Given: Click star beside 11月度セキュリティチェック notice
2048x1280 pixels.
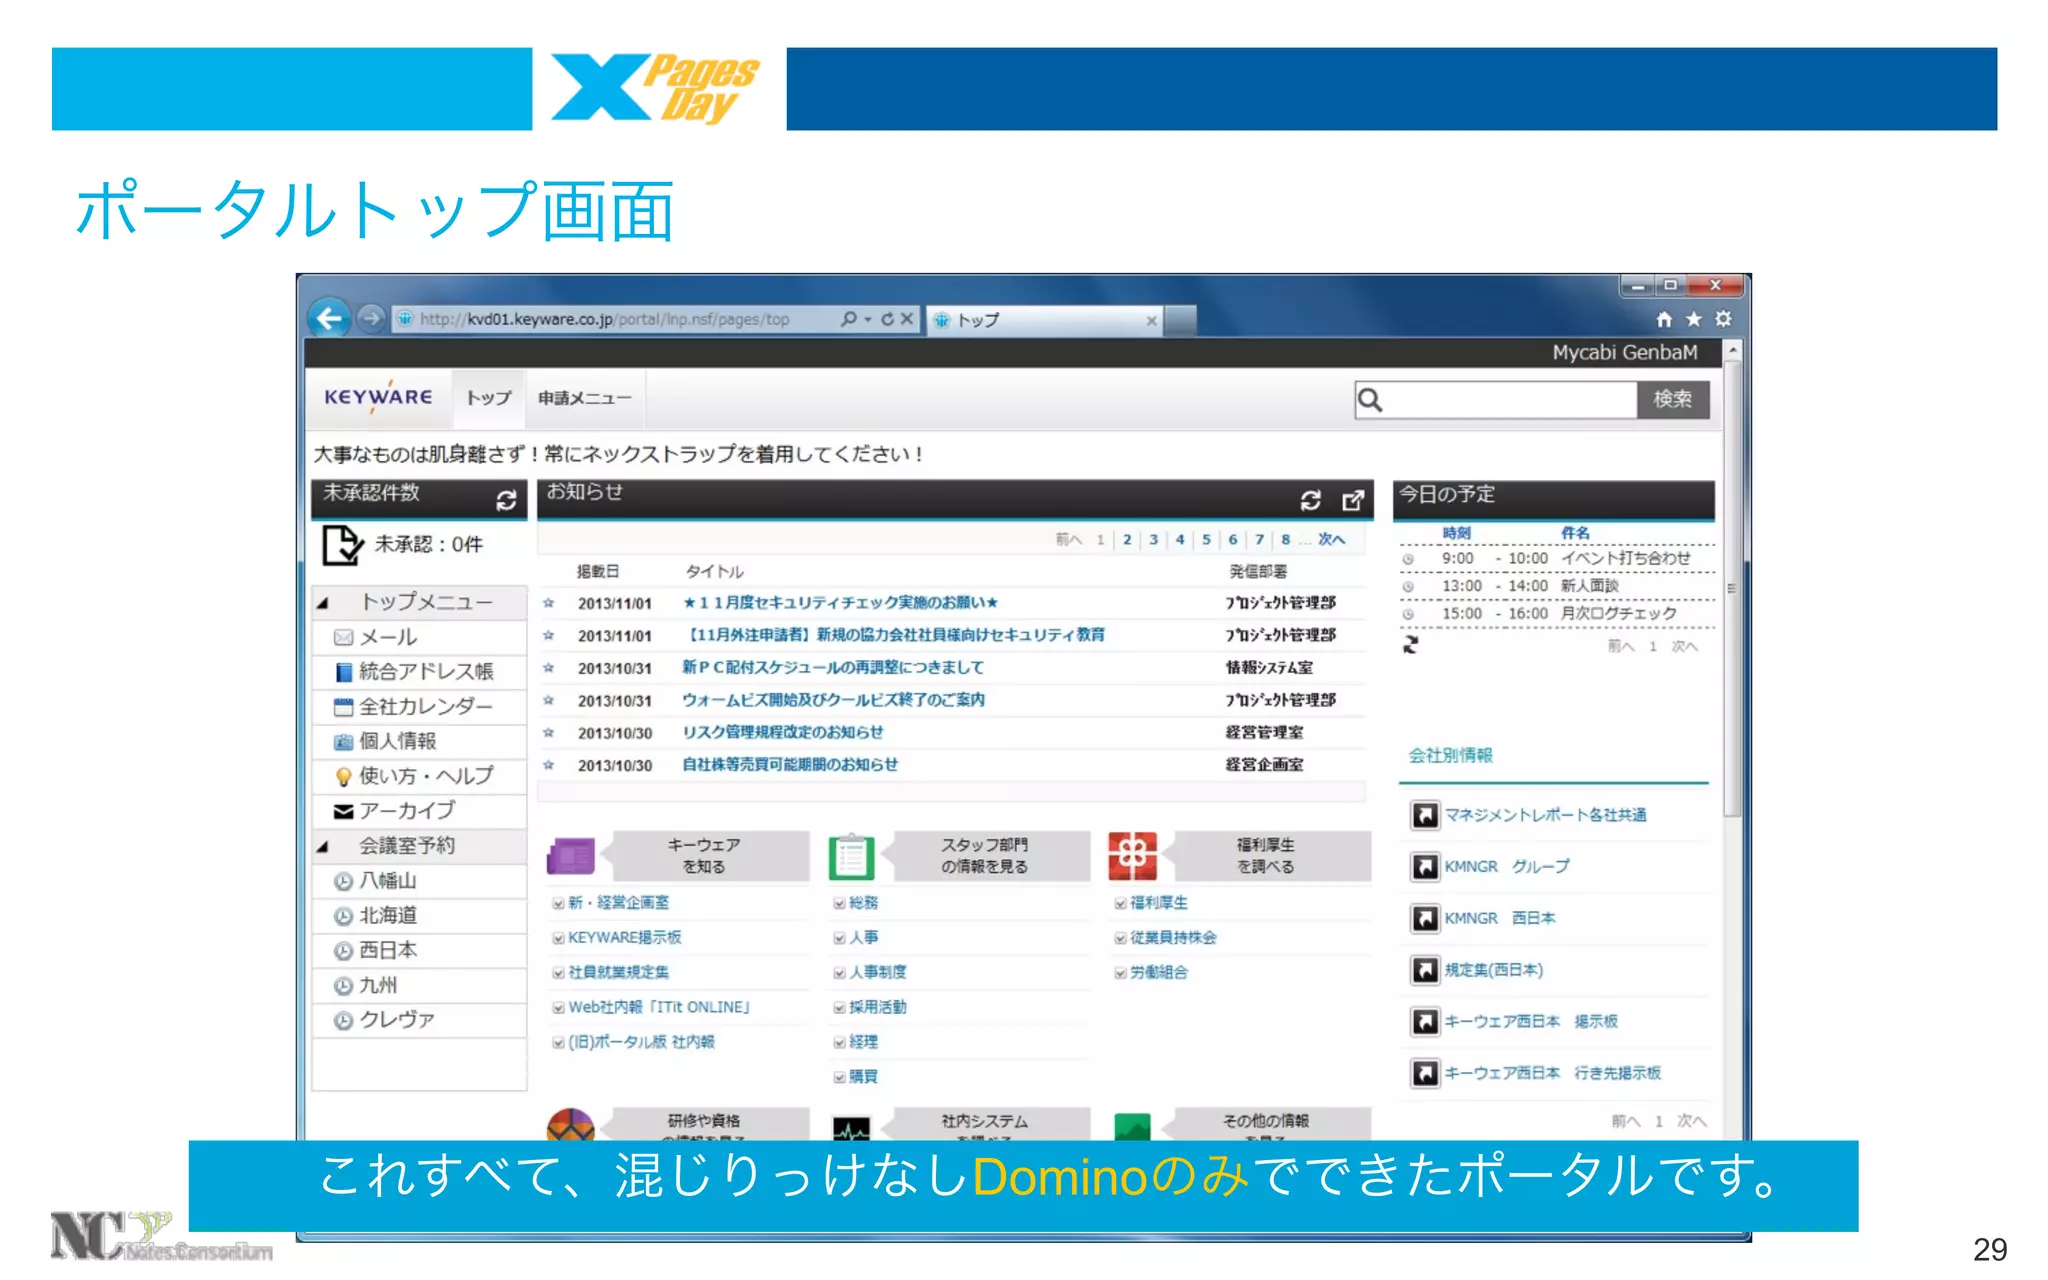Looking at the screenshot, I should (549, 603).
